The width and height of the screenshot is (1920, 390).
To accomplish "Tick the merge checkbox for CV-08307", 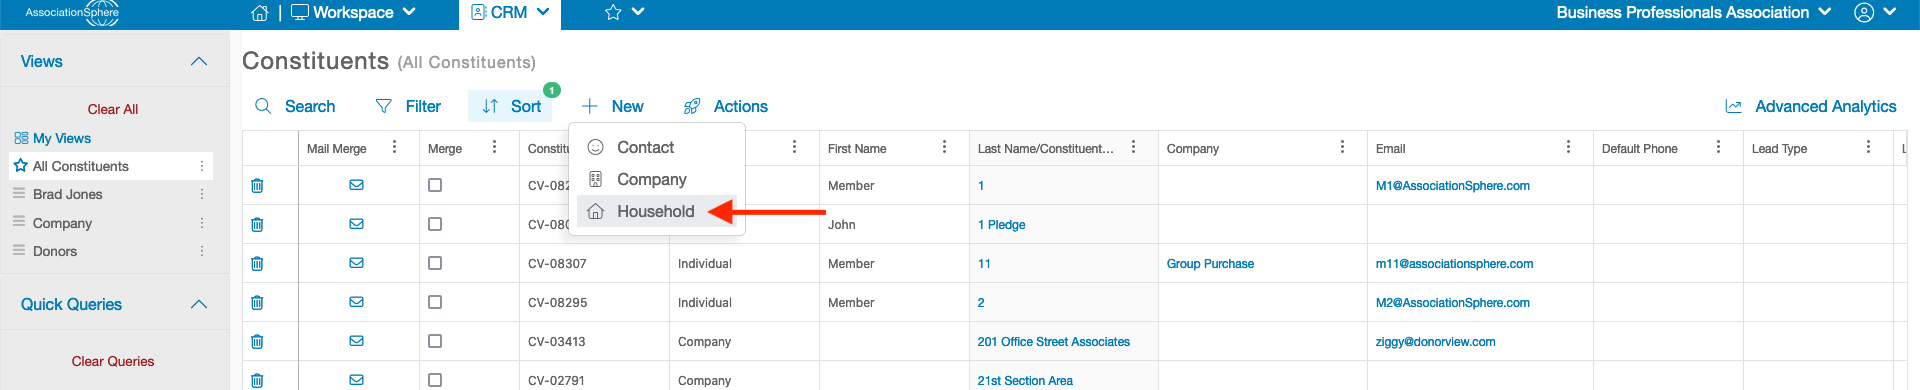I will coord(435,263).
